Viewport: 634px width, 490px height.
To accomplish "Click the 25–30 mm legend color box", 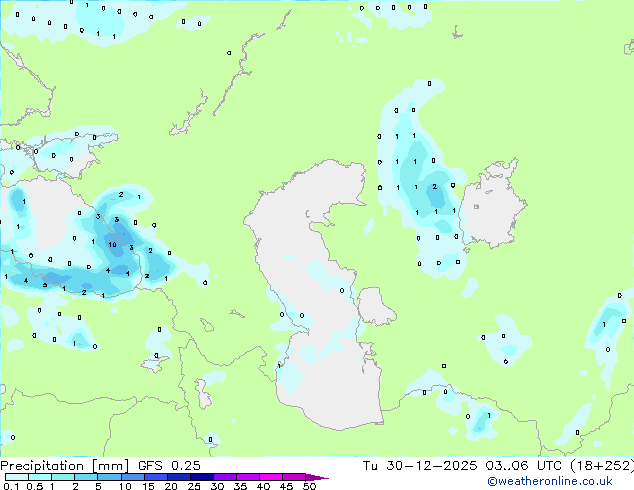I will click(x=202, y=477).
